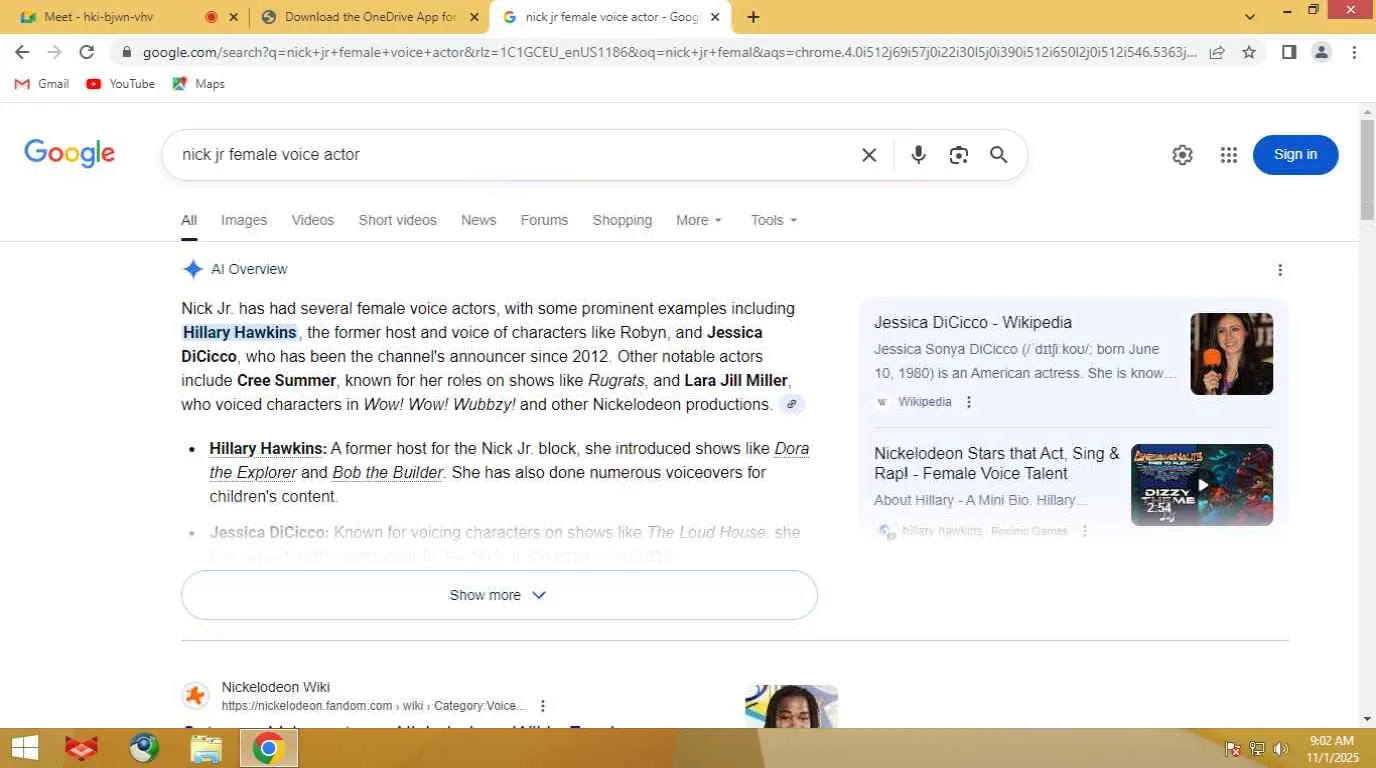Search by image with Google Lens
The height and width of the screenshot is (768, 1376).
pos(959,155)
